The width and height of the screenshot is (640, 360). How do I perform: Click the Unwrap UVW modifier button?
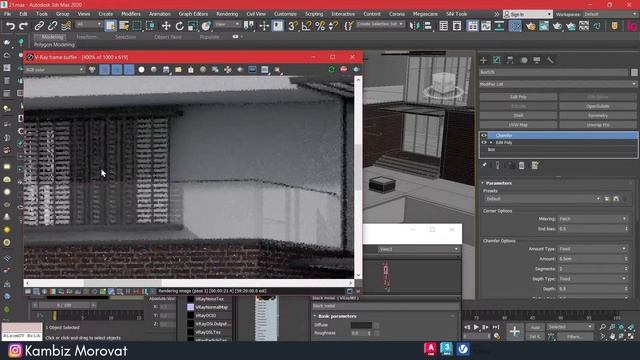coord(598,125)
